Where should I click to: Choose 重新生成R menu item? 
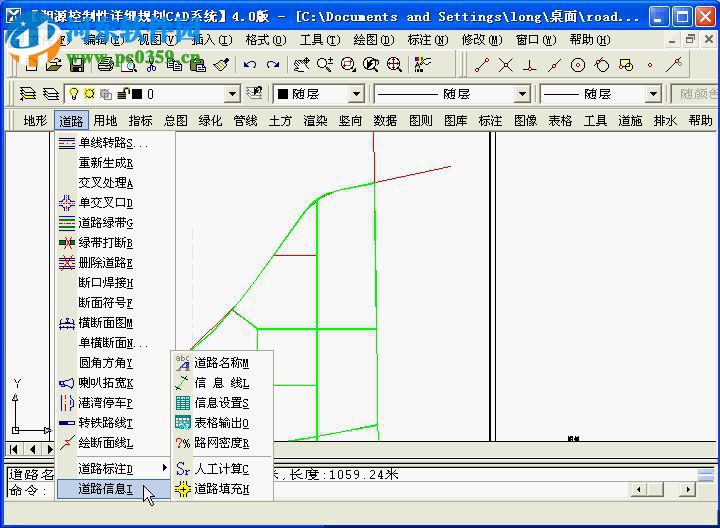pyautogui.click(x=115, y=163)
